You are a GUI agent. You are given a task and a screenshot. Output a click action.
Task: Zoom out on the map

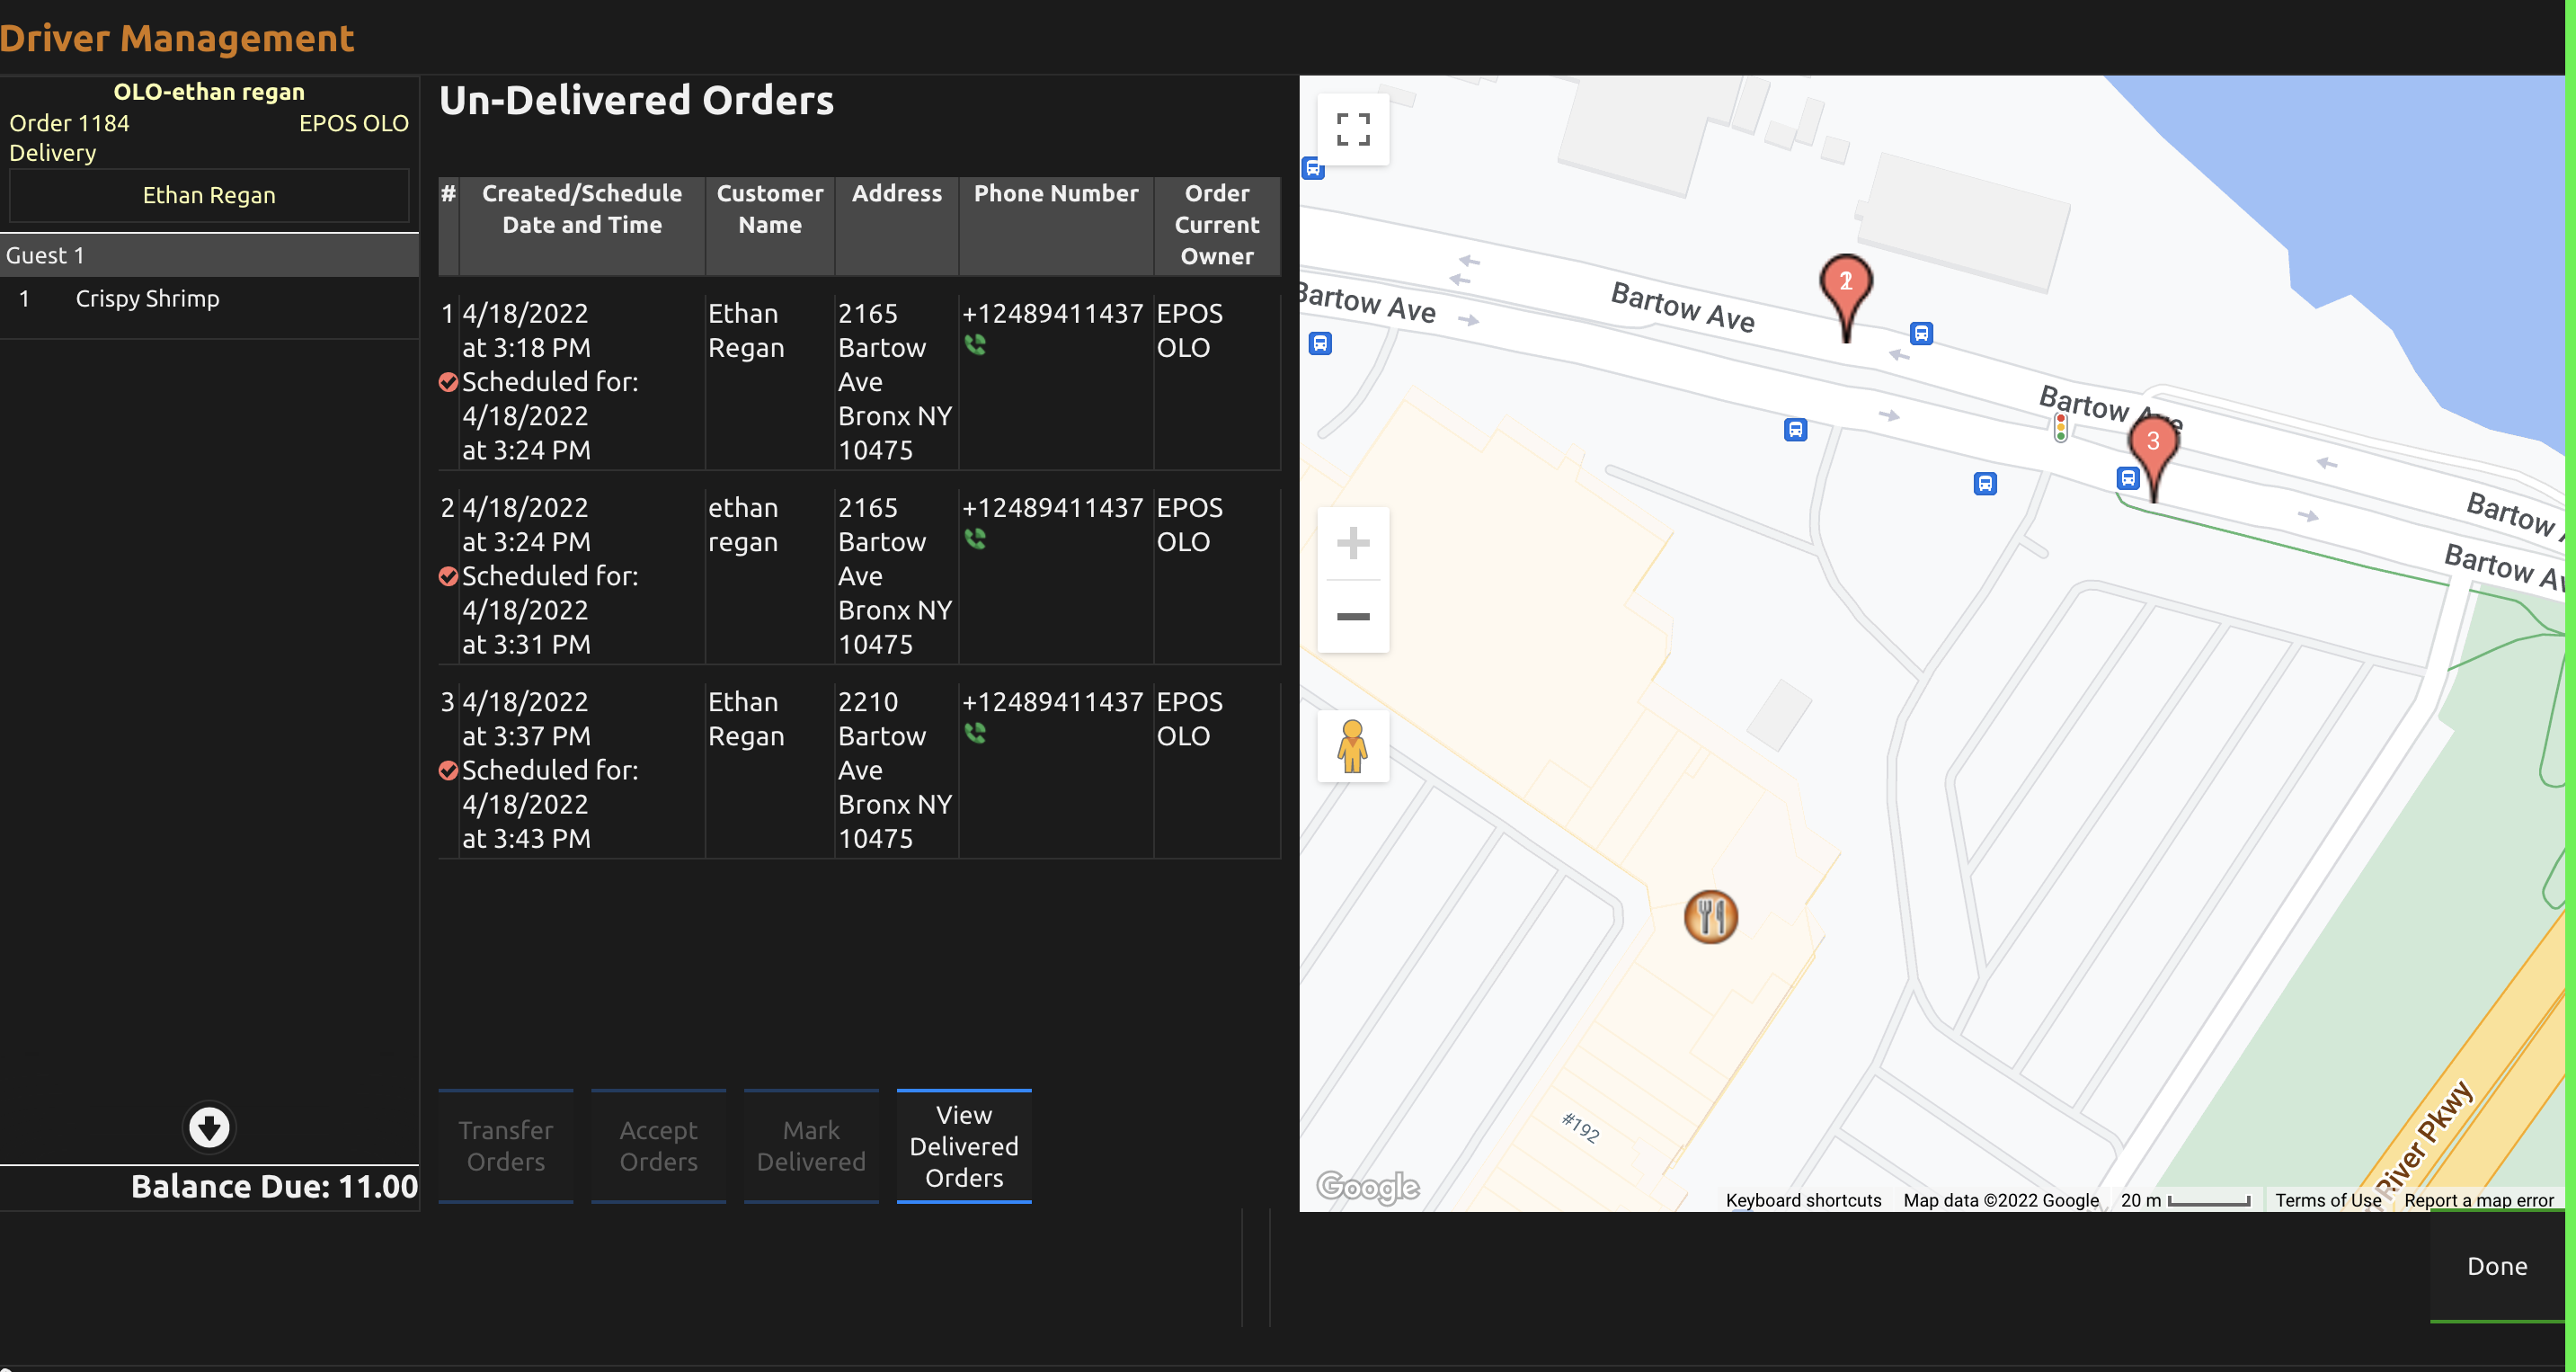pyautogui.click(x=1352, y=616)
